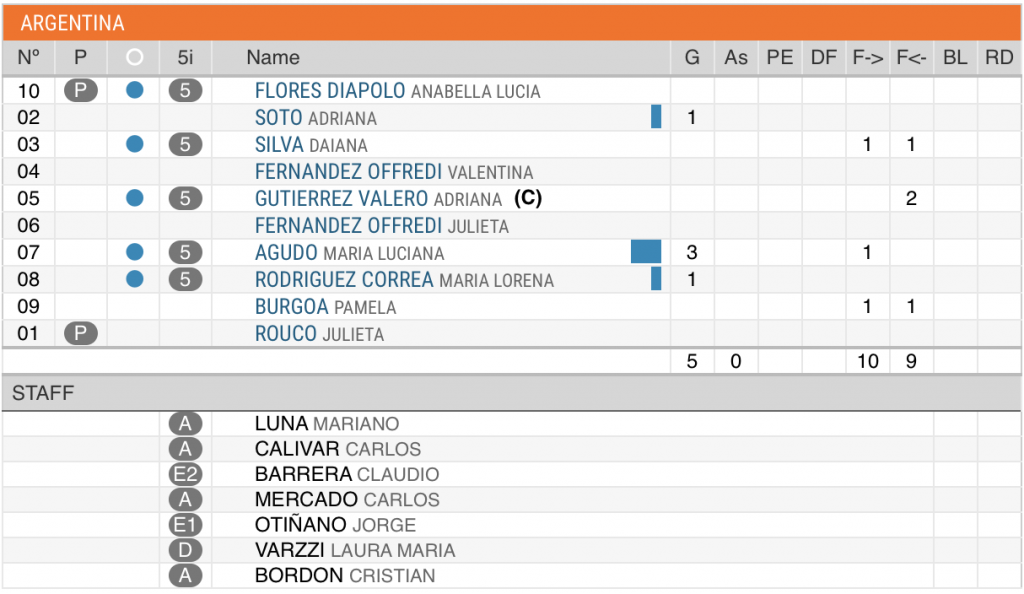Click Agudo's wide blue goals bar
1024x594 pixels.
(x=646, y=252)
